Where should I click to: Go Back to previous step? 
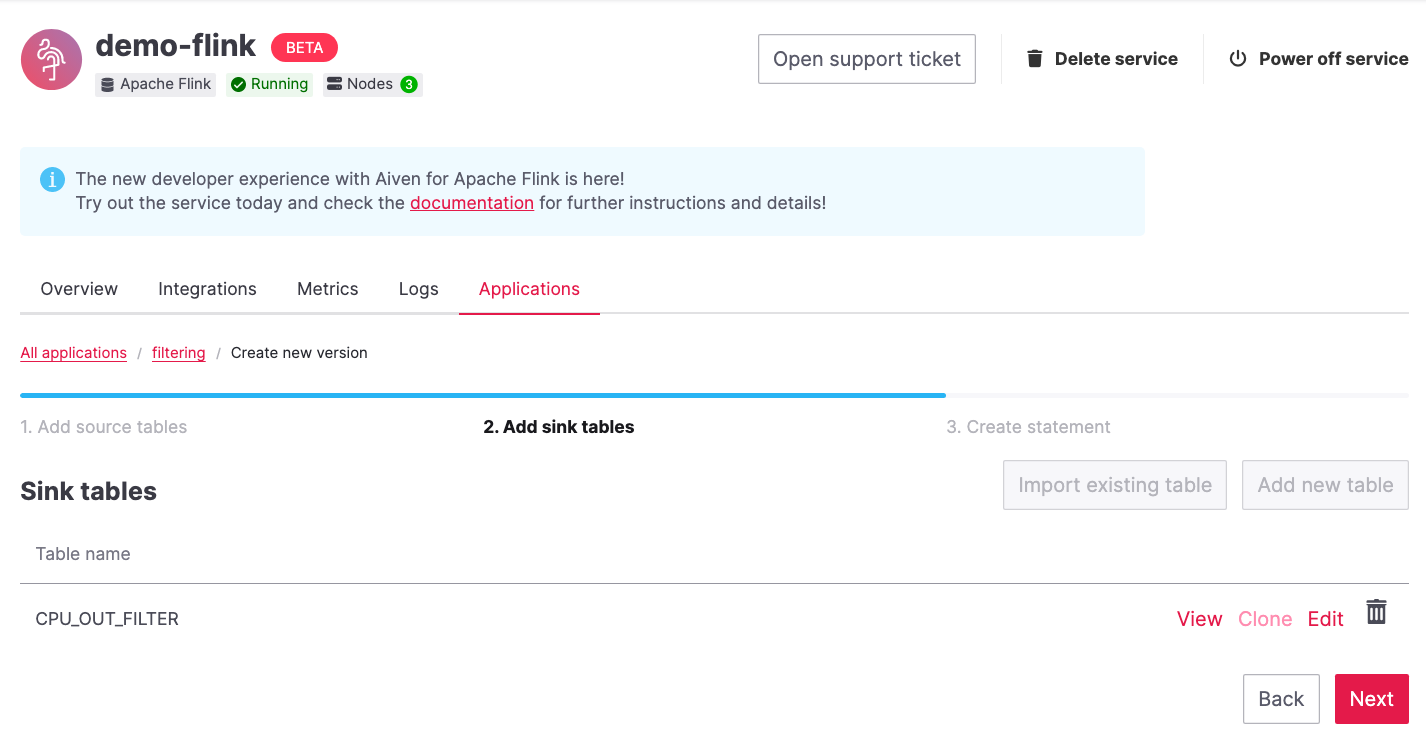point(1280,699)
